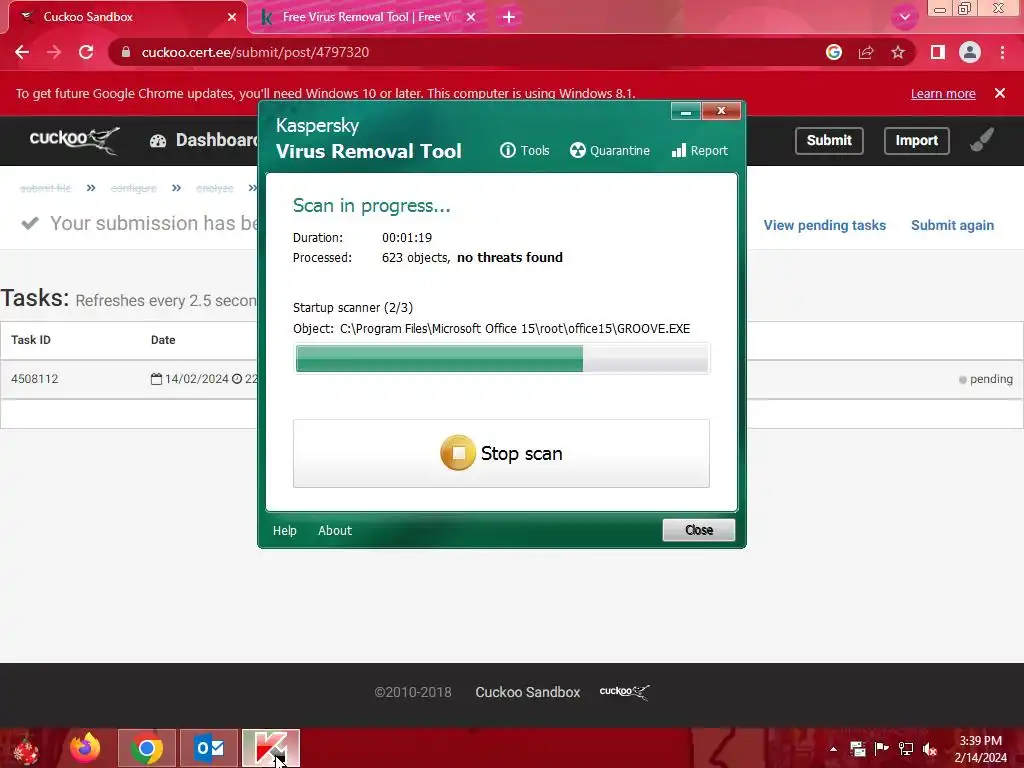Open Action Center flag icon
1024x768 pixels.
881,749
